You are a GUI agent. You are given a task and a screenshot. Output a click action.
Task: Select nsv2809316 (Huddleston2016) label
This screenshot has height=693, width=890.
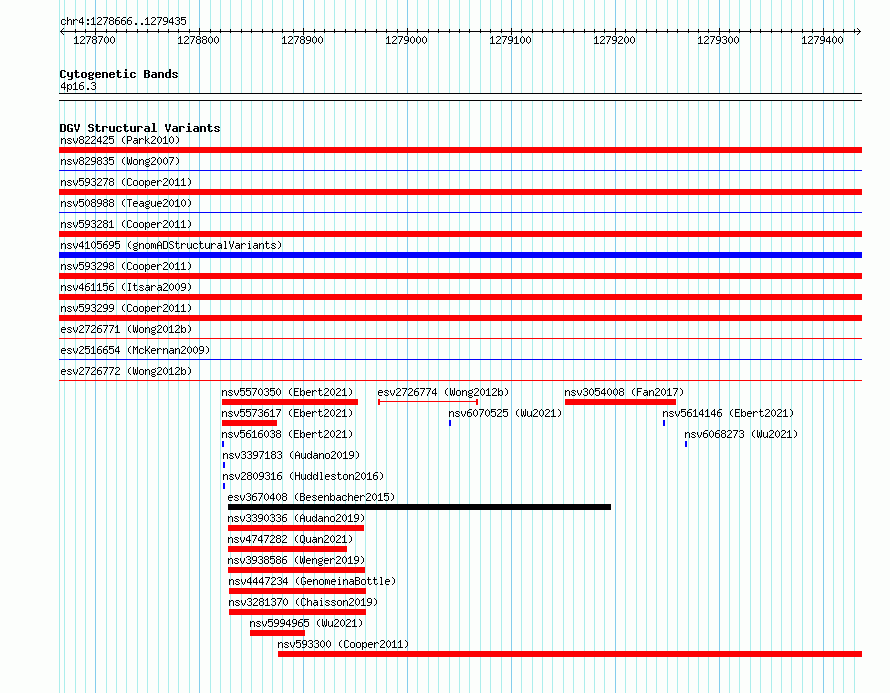click(303, 476)
